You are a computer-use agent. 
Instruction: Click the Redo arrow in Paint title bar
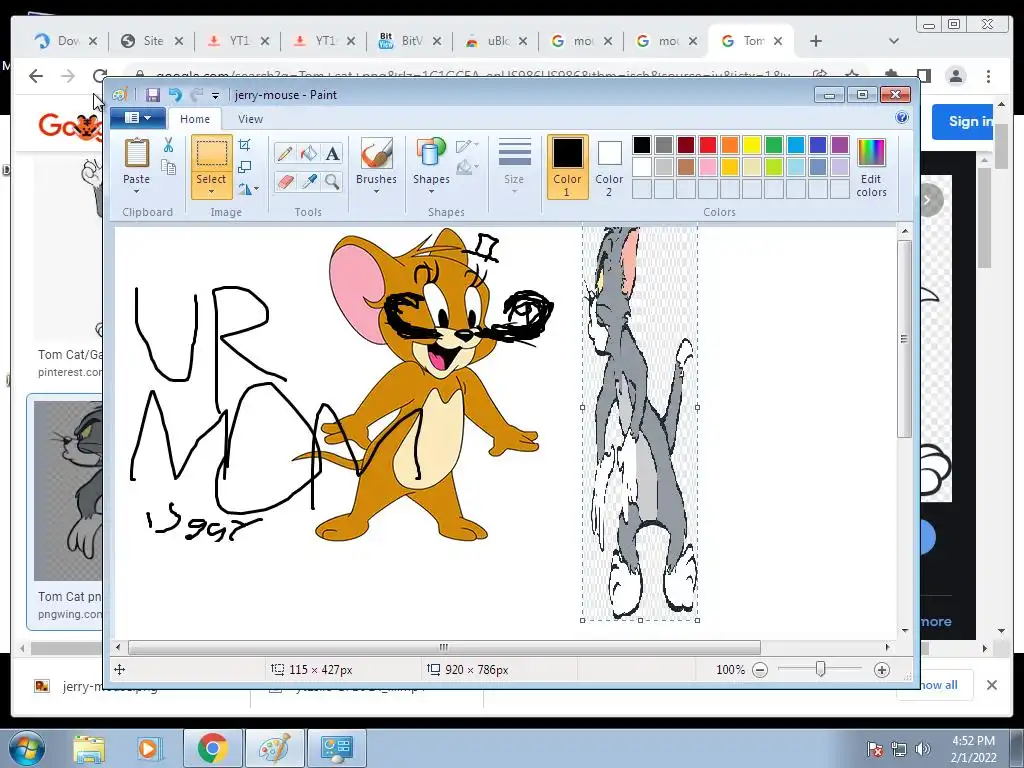point(197,95)
